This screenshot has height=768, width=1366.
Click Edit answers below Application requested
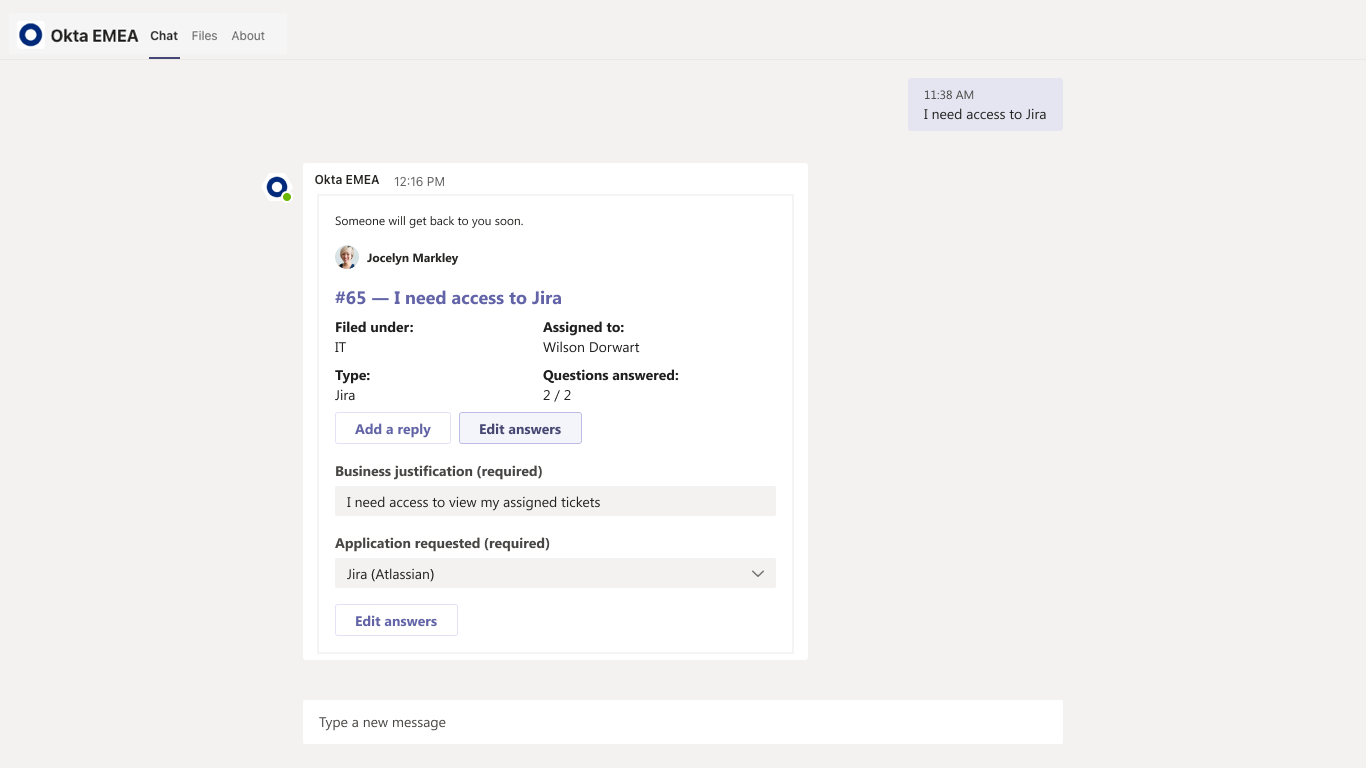tap(396, 621)
